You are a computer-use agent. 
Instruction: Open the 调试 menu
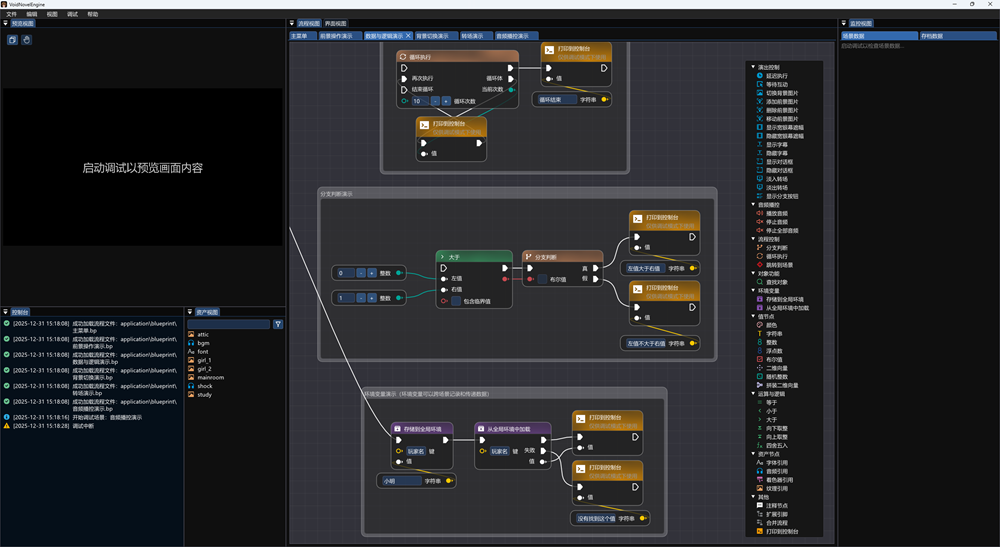point(72,14)
